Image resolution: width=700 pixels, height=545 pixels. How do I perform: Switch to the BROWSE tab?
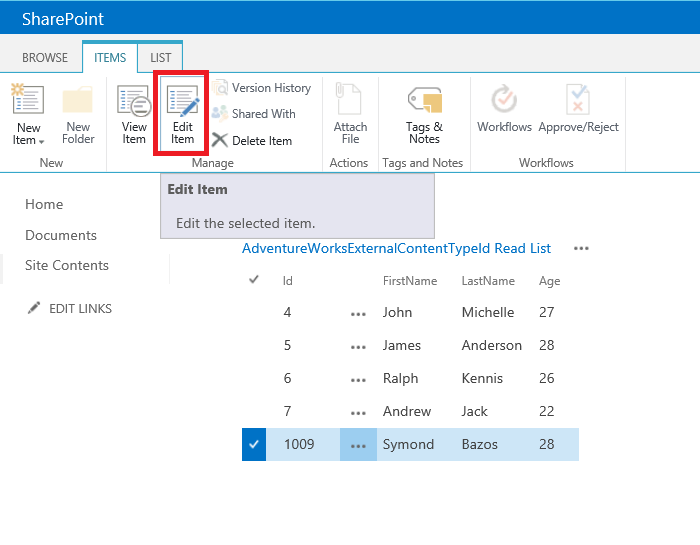click(45, 58)
